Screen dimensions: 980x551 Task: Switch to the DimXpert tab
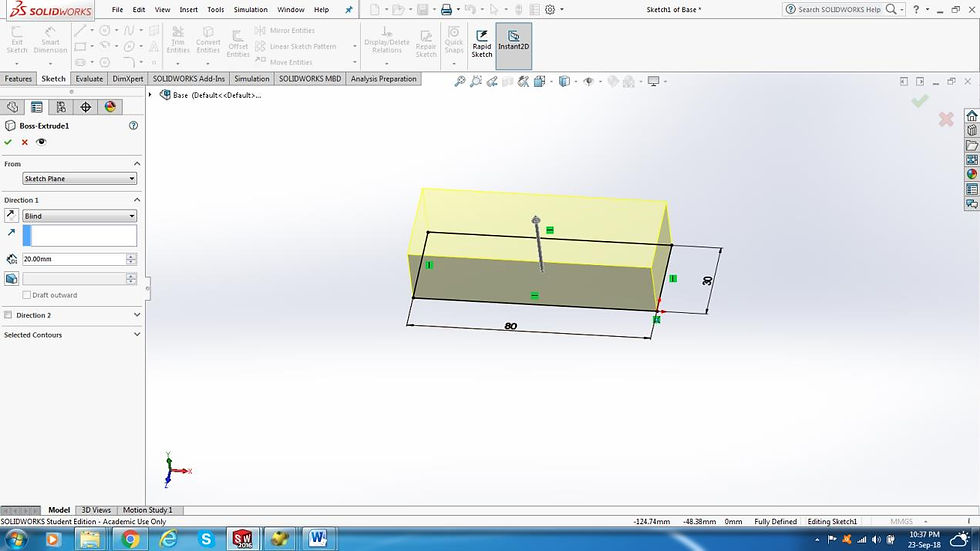click(128, 79)
